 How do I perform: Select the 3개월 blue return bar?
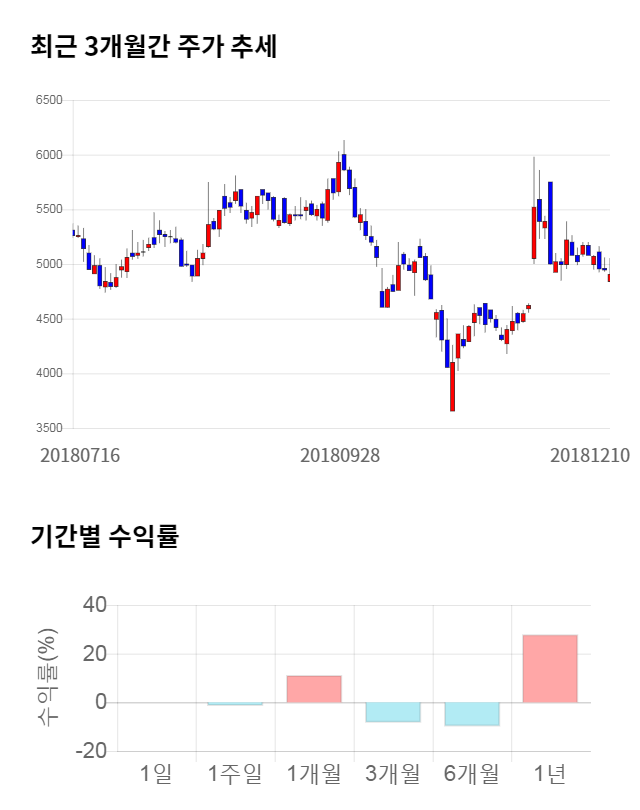pos(393,712)
